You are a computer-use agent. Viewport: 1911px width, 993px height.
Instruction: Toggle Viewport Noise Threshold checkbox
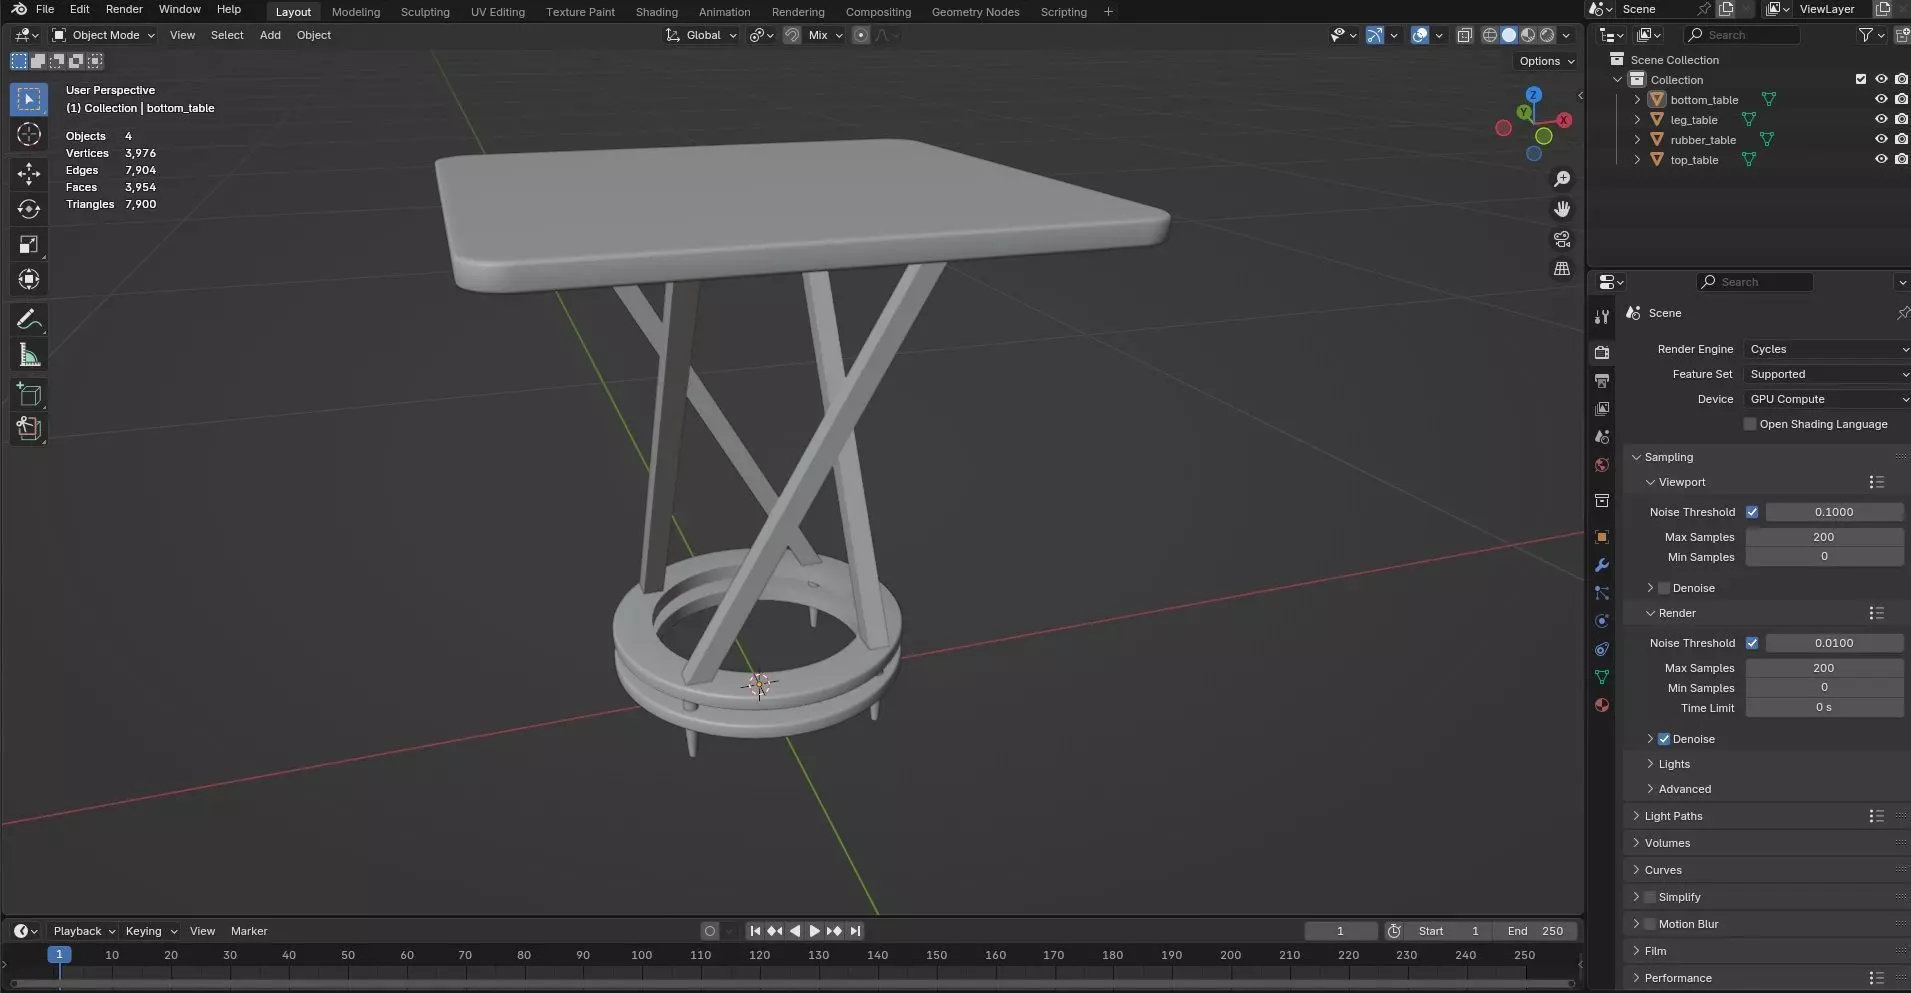[x=1752, y=512]
